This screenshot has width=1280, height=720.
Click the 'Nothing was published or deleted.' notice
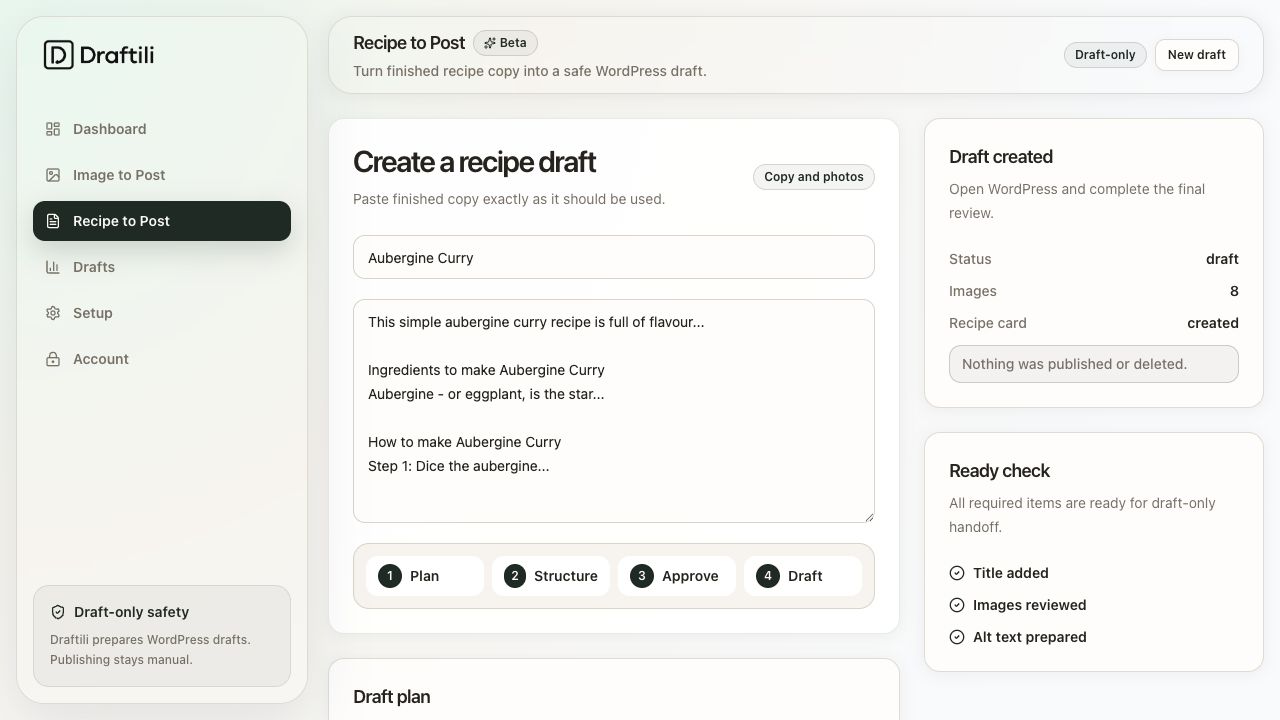click(1094, 364)
